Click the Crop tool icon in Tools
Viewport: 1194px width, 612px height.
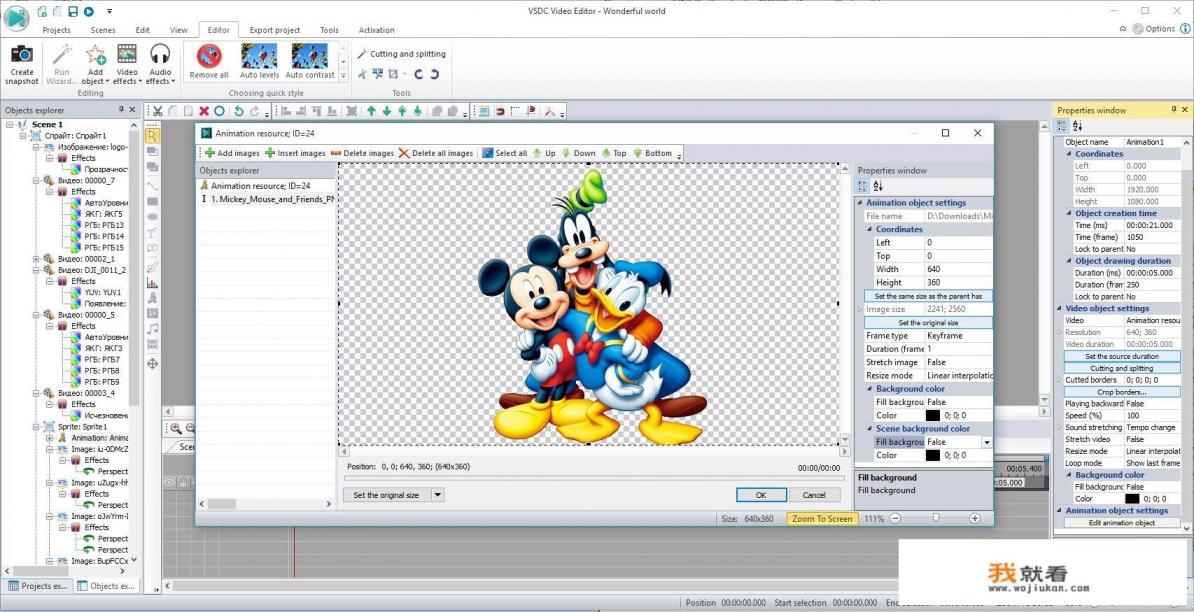pyautogui.click(x=393, y=74)
